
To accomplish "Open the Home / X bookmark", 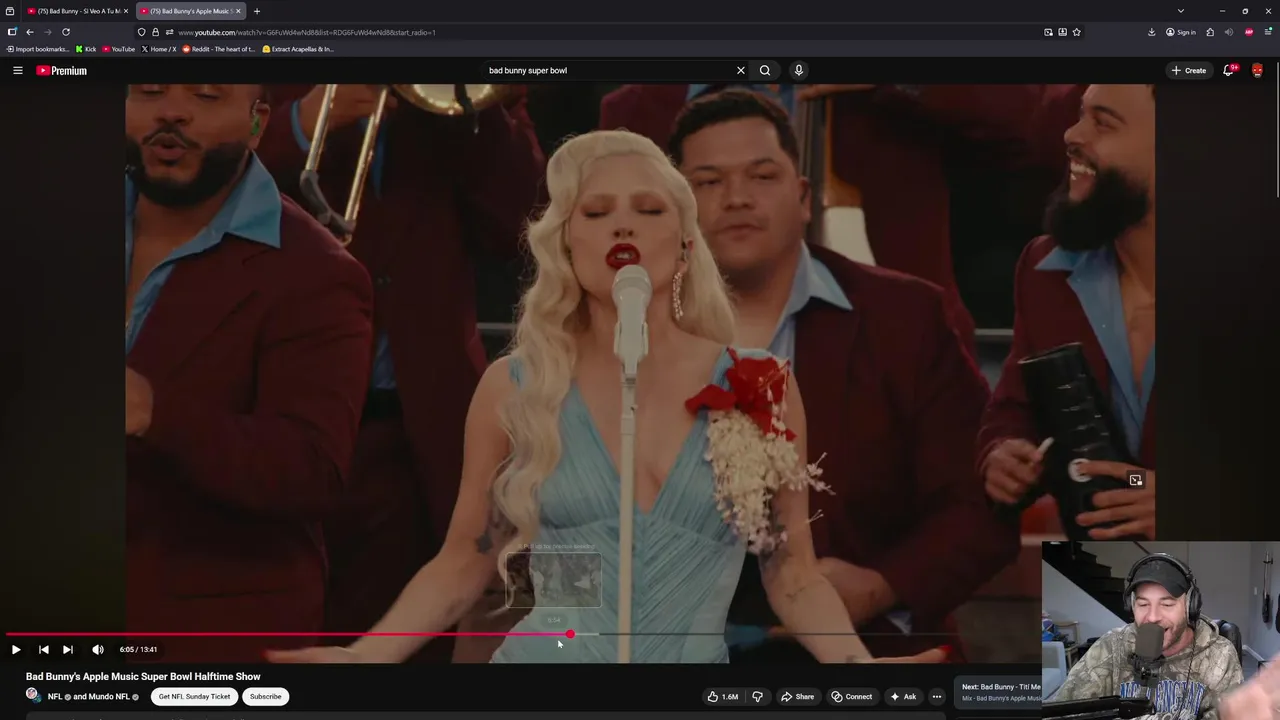I will point(159,49).
